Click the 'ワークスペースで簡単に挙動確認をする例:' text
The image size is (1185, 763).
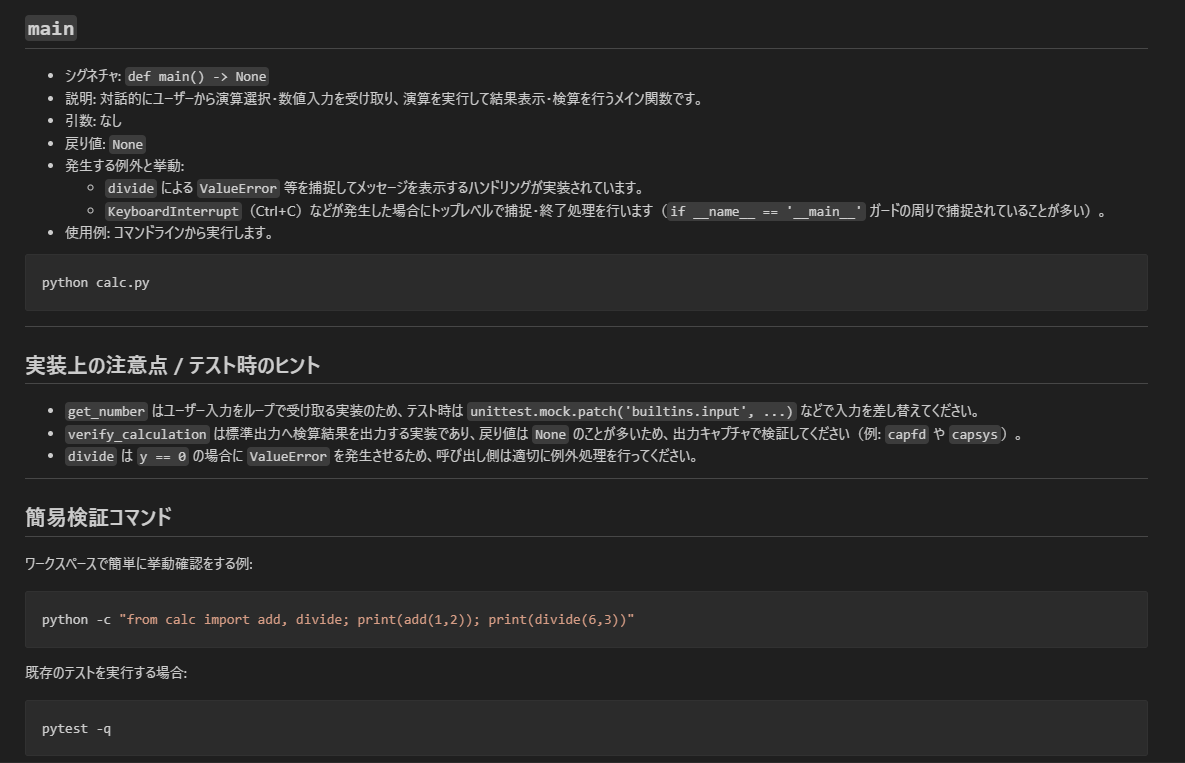(138, 564)
